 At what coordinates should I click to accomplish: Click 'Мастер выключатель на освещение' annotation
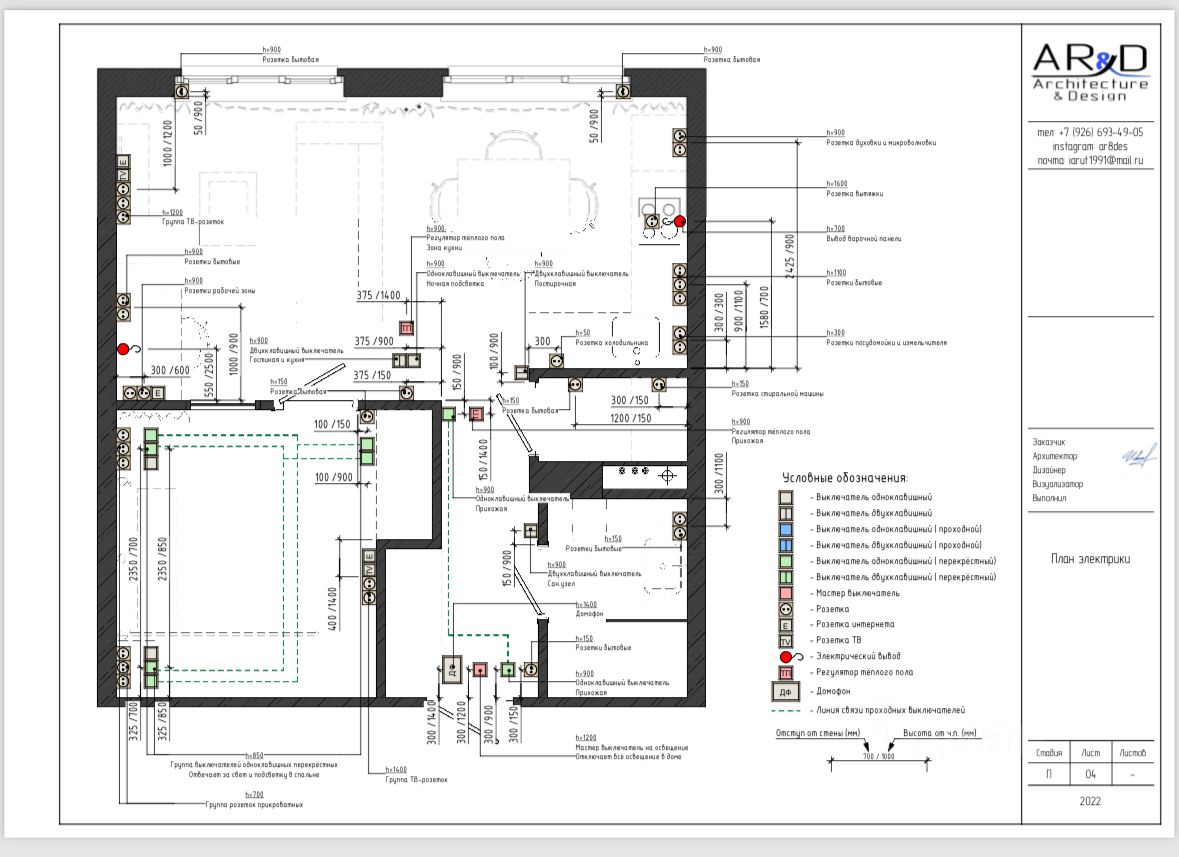click(x=632, y=747)
